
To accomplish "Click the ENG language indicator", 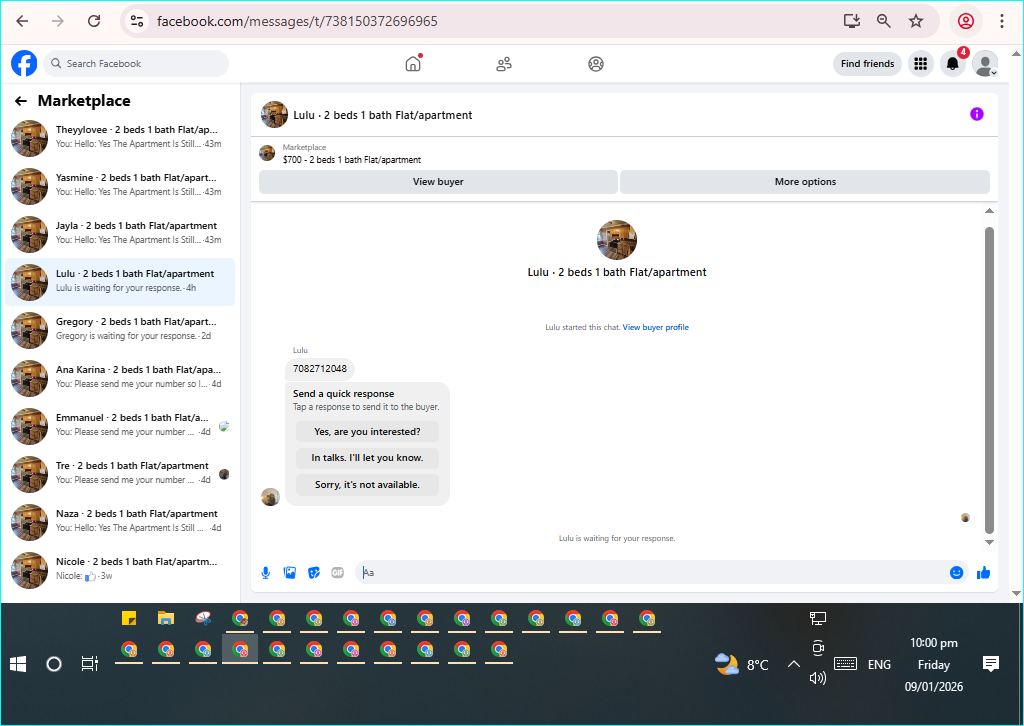I will click(879, 665).
